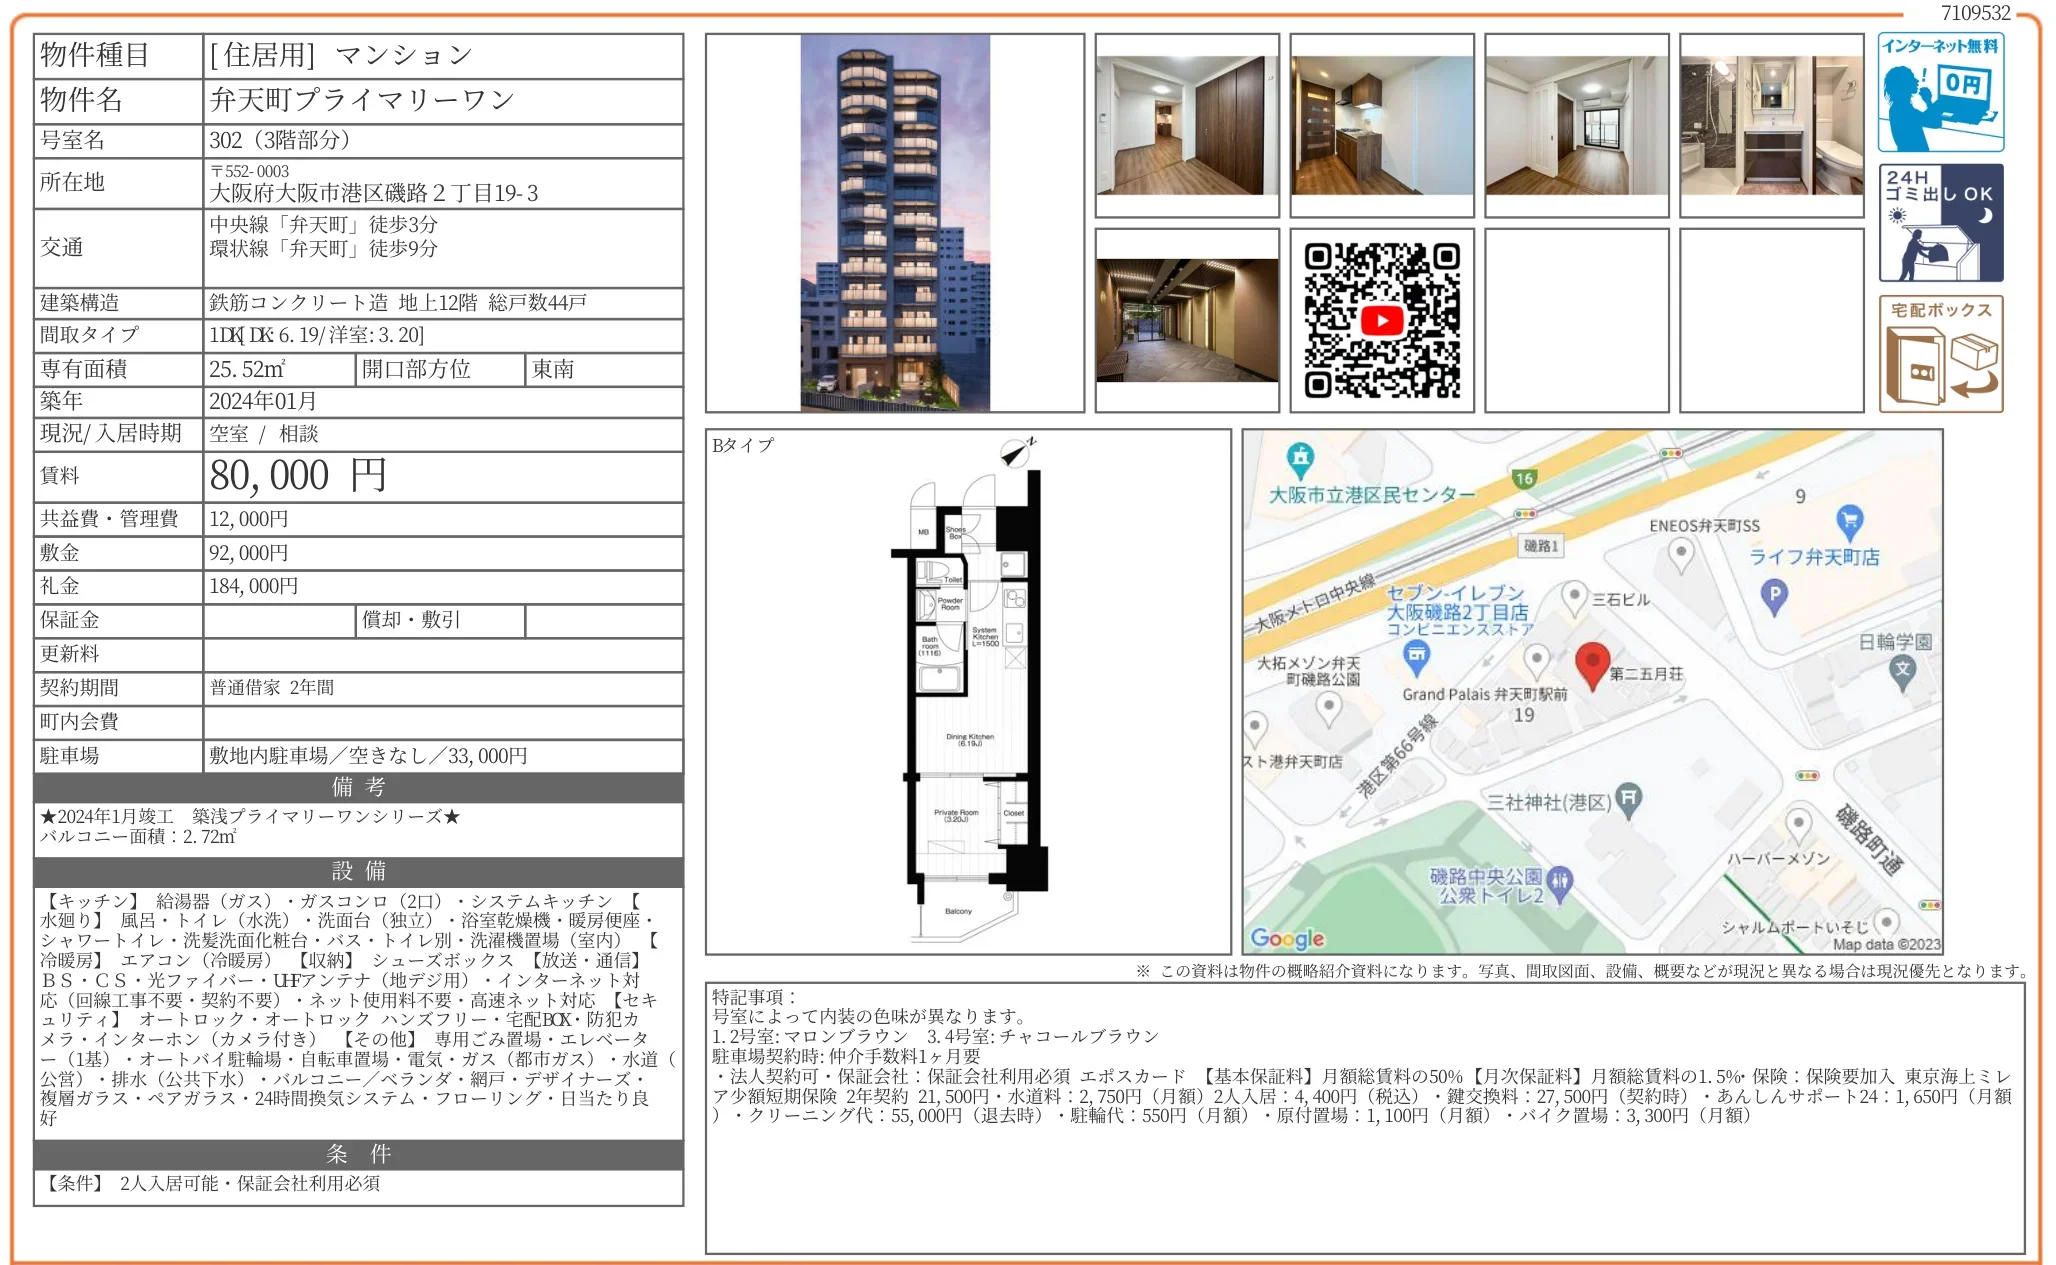Click the 大阪市立港区民センター teal marker
This screenshot has width=2056, height=1265.
1300,459
